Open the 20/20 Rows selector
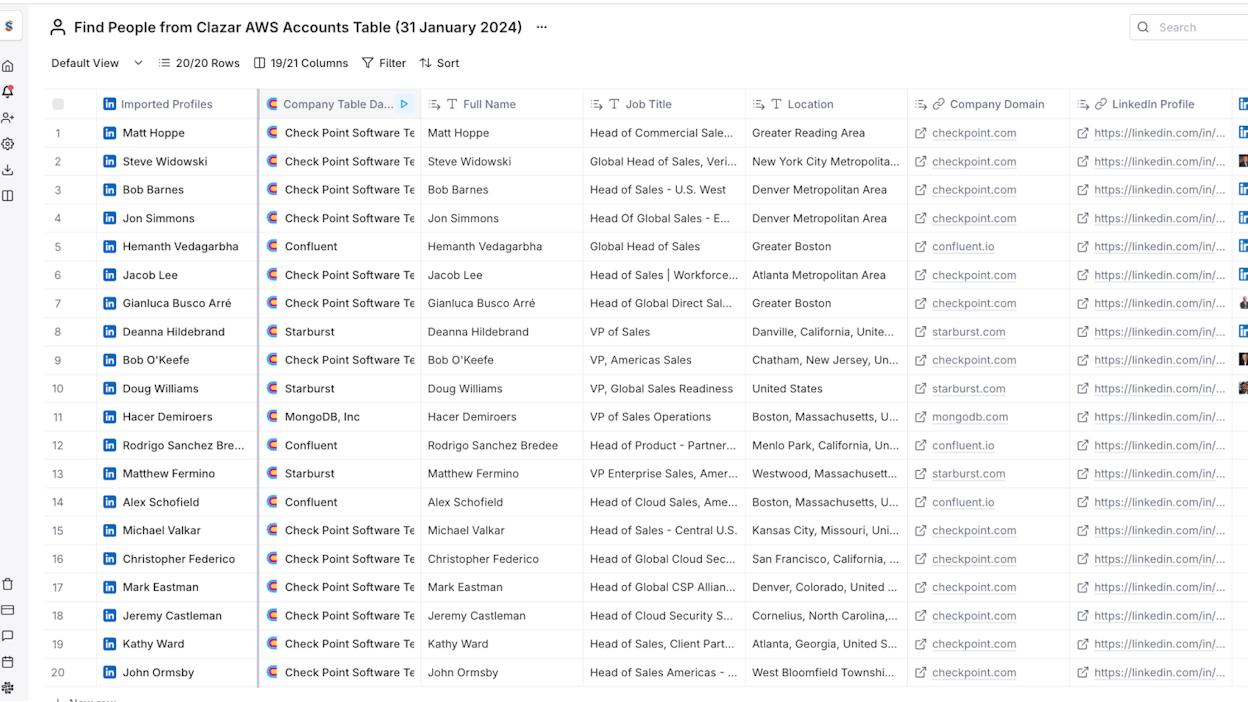 click(x=199, y=63)
